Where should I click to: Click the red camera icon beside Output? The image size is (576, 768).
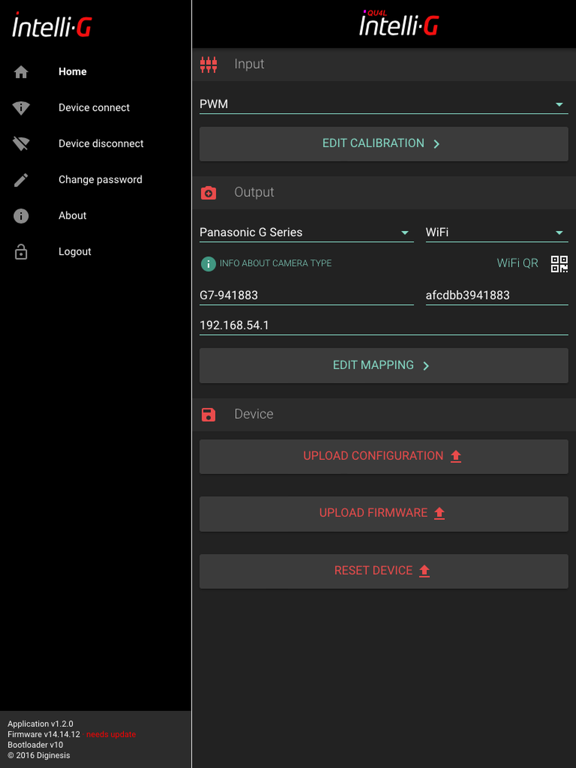[x=209, y=192]
